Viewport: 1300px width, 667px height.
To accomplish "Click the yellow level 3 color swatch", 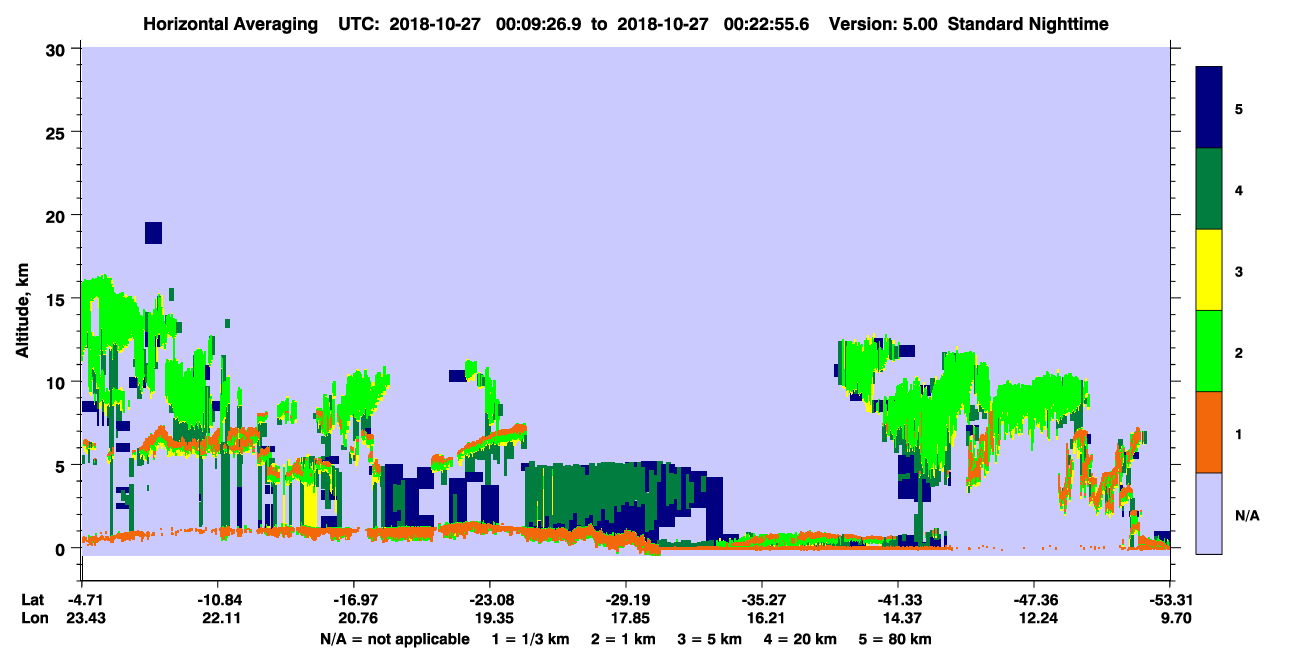I will (1209, 270).
